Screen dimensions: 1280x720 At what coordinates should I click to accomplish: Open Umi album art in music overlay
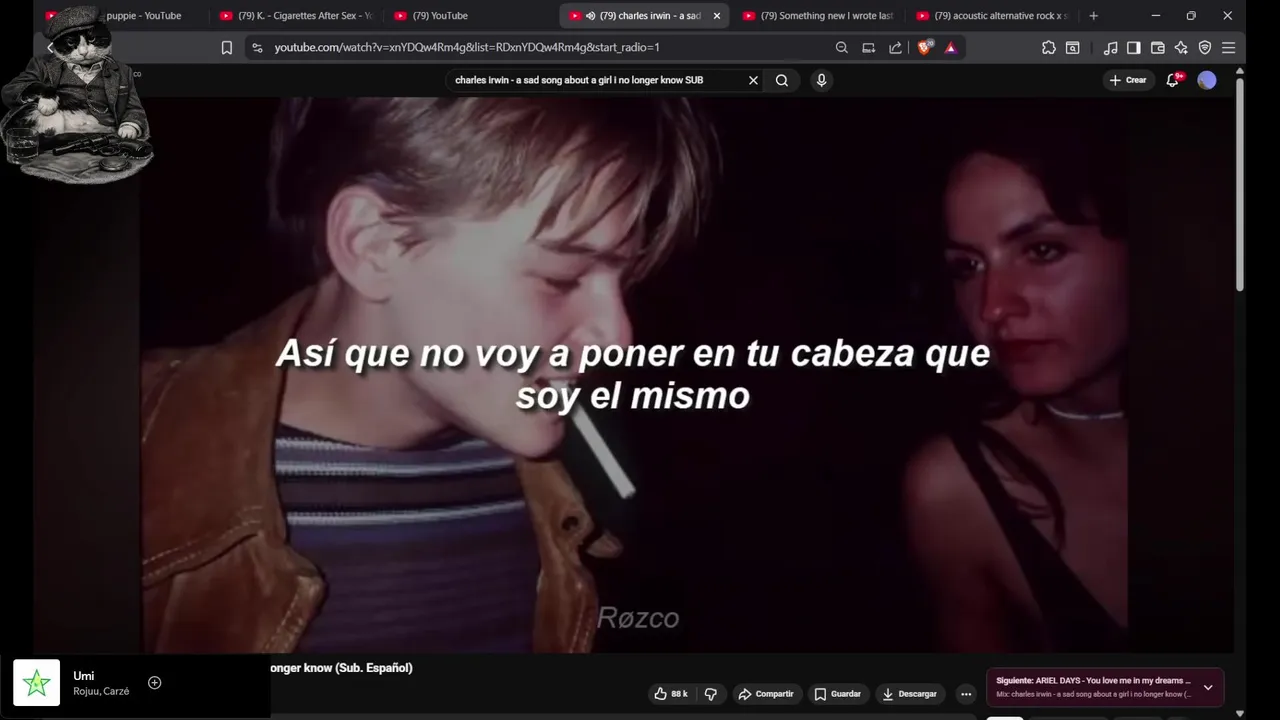pyautogui.click(x=37, y=683)
